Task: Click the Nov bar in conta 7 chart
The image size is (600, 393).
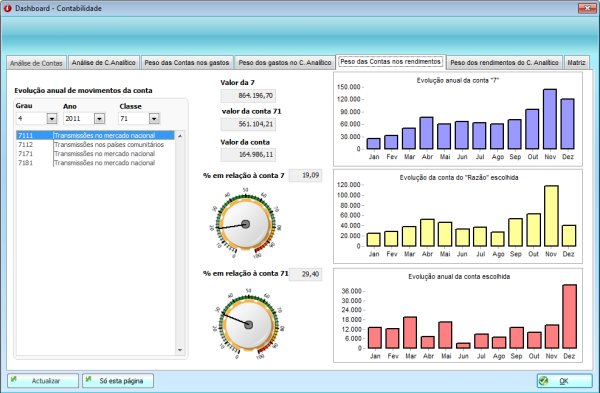Action: (550, 119)
